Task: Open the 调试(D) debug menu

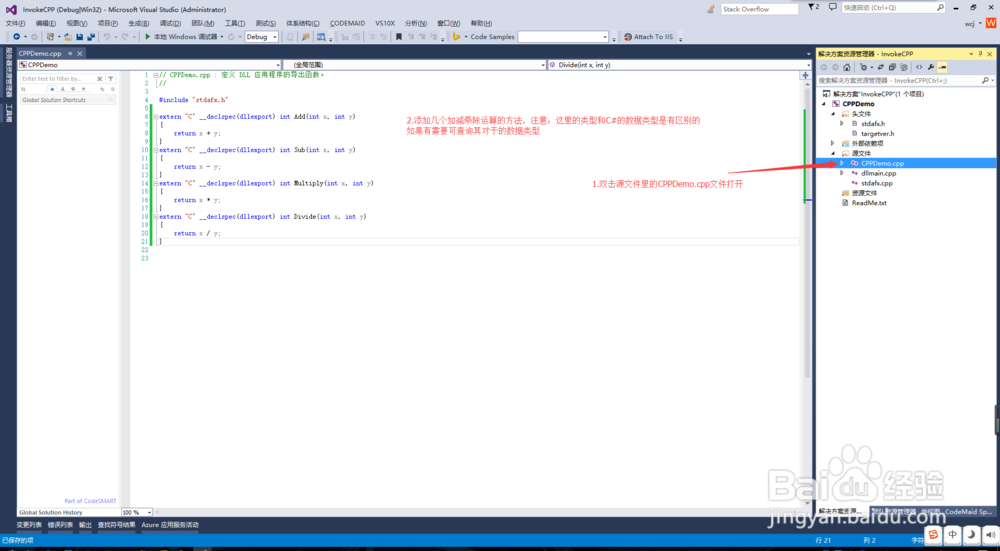Action: pos(170,23)
